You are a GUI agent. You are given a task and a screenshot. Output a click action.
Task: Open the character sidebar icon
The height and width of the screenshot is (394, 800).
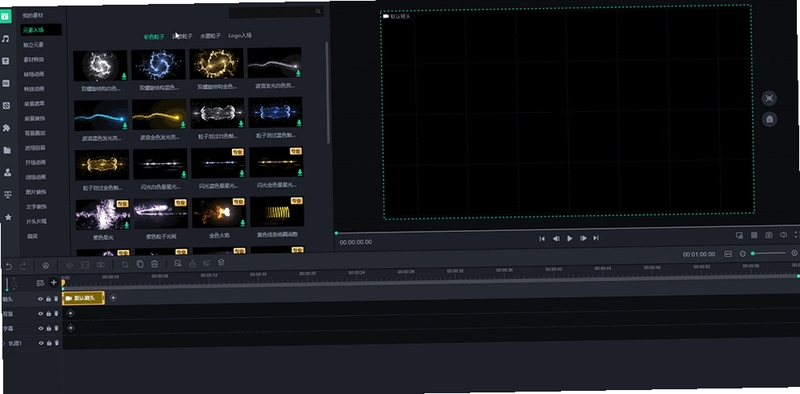click(8, 173)
